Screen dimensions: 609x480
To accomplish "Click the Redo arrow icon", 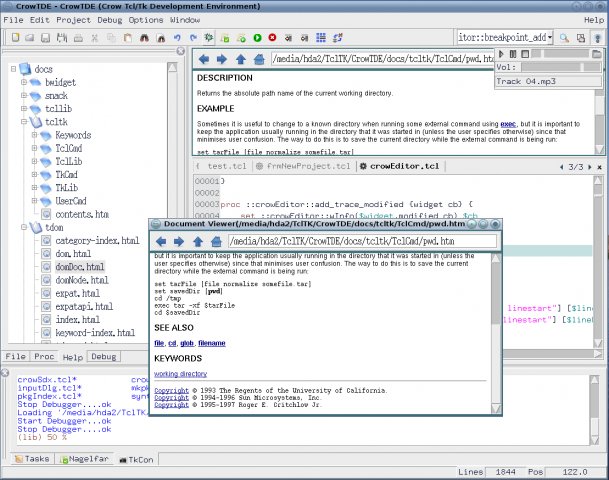I will pos(193,38).
